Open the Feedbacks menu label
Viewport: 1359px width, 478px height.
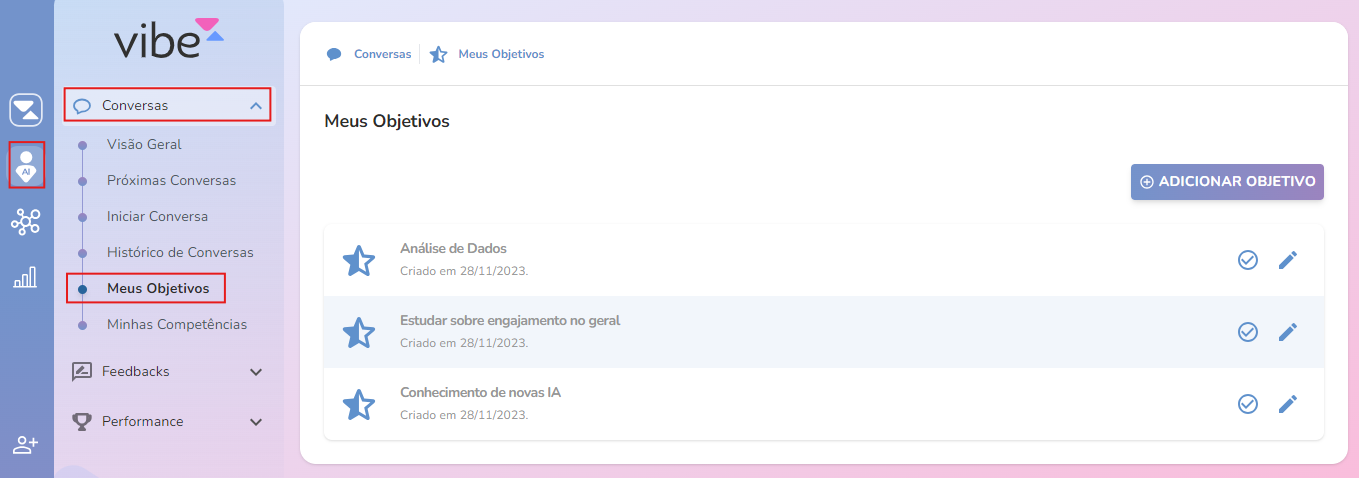(x=136, y=372)
